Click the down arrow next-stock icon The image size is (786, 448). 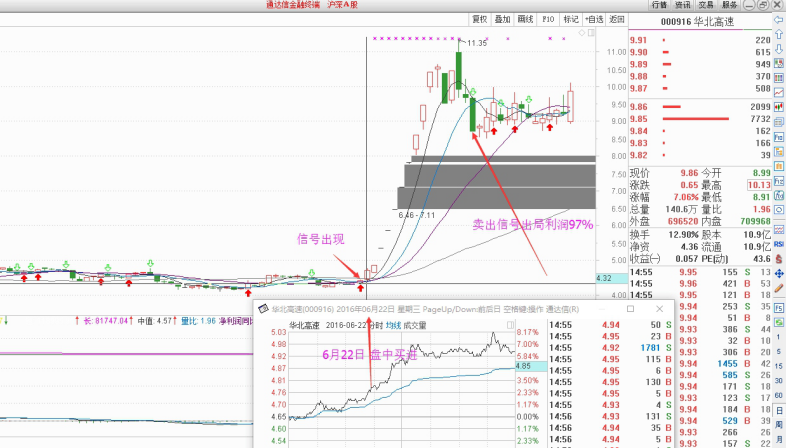tap(779, 49)
